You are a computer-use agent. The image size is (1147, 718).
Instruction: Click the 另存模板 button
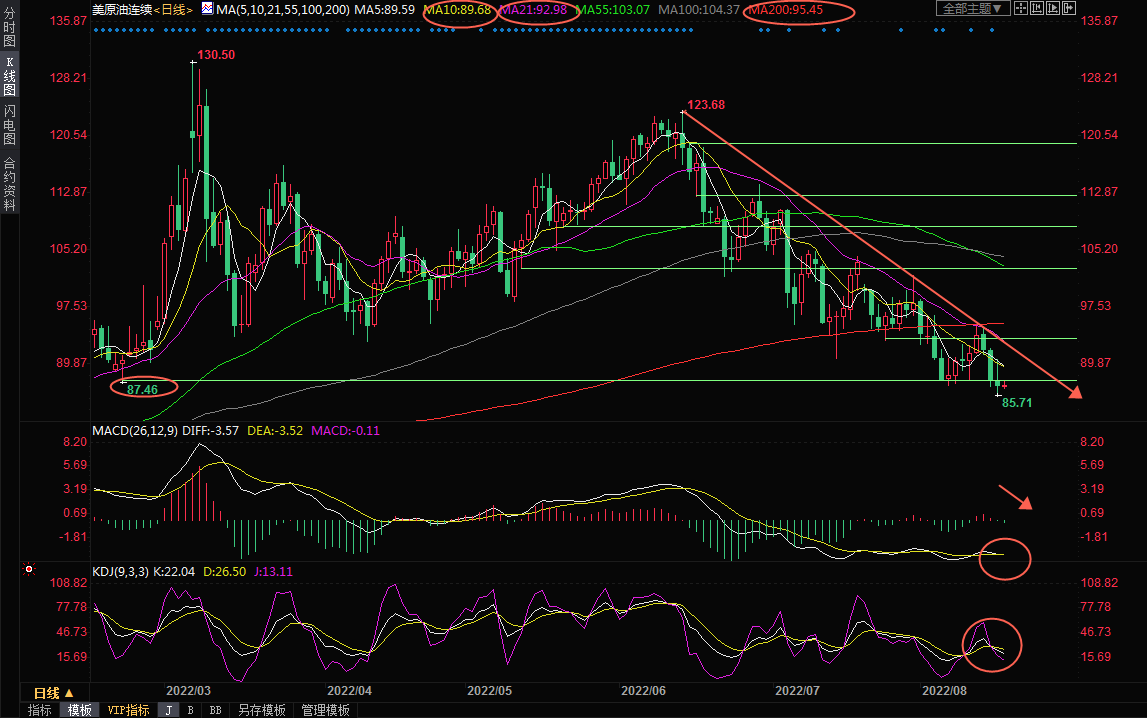click(x=261, y=710)
